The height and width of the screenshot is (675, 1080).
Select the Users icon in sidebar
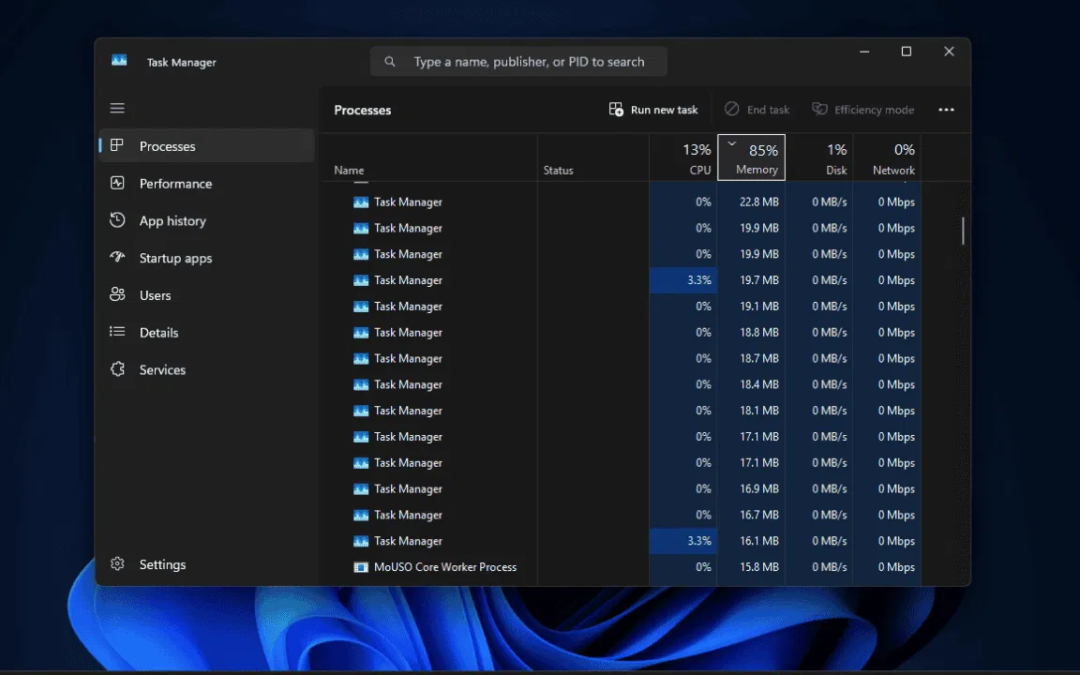coord(117,295)
